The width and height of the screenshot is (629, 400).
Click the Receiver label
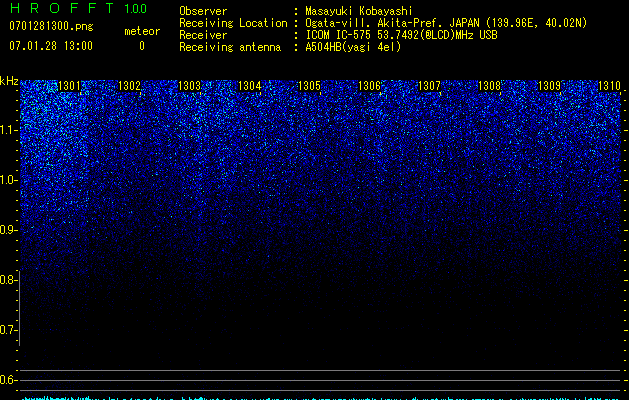[203, 35]
